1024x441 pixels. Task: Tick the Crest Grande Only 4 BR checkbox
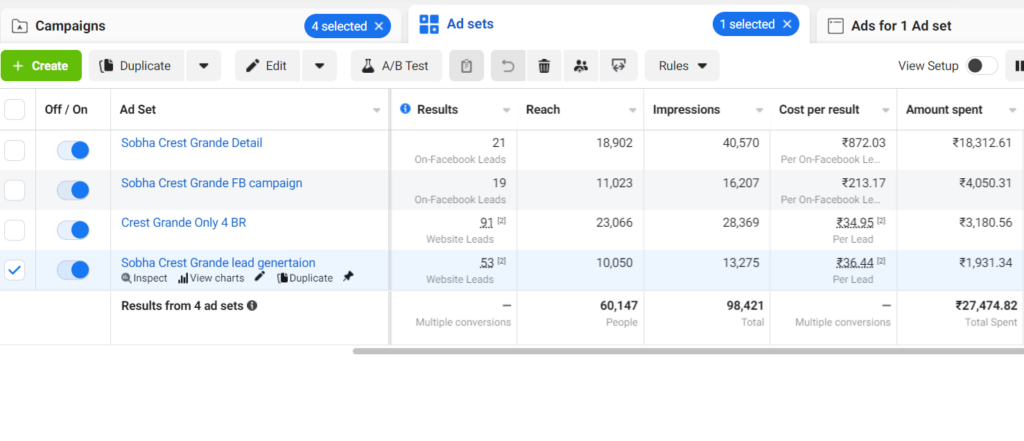(x=14, y=230)
